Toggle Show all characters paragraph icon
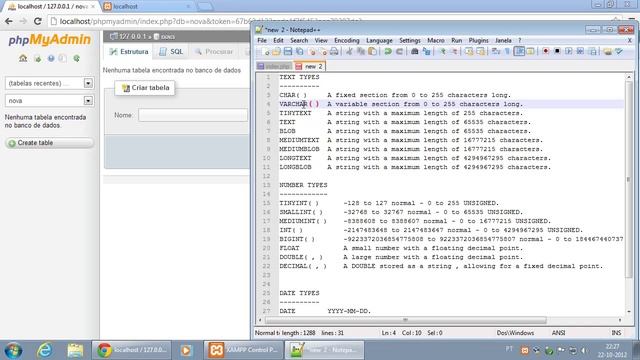The width and height of the screenshot is (640, 360). click(507, 51)
